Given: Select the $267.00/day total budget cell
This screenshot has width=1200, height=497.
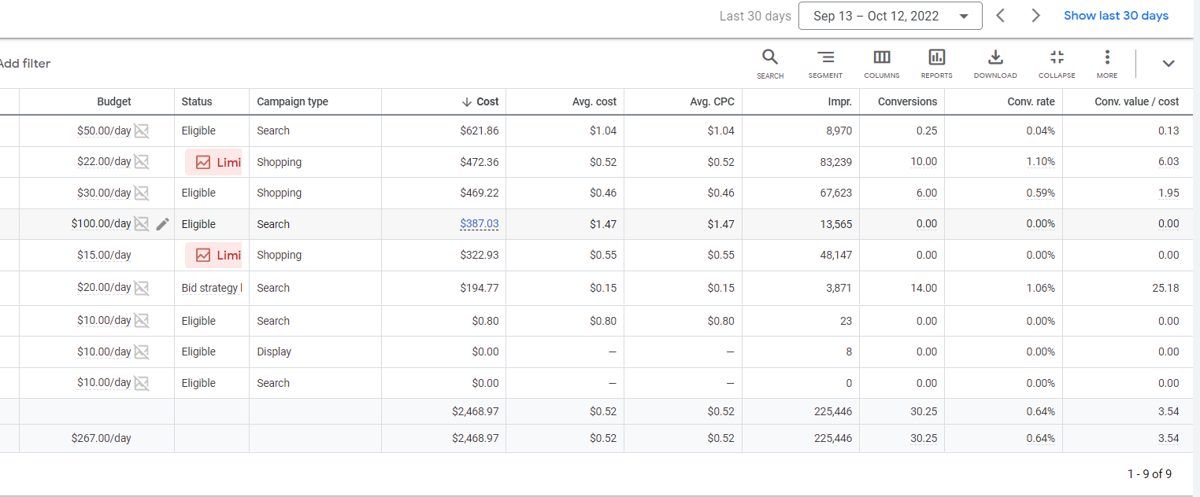Looking at the screenshot, I should [x=101, y=438].
